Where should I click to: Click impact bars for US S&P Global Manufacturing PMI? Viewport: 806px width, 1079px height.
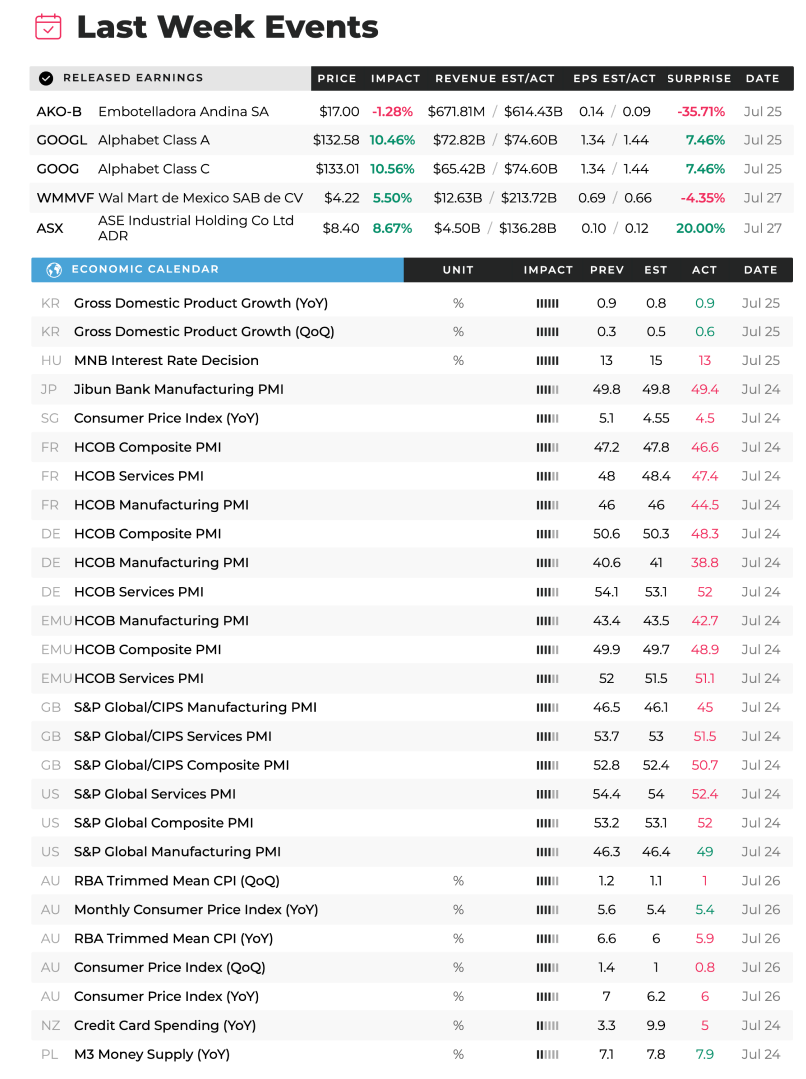(548, 853)
